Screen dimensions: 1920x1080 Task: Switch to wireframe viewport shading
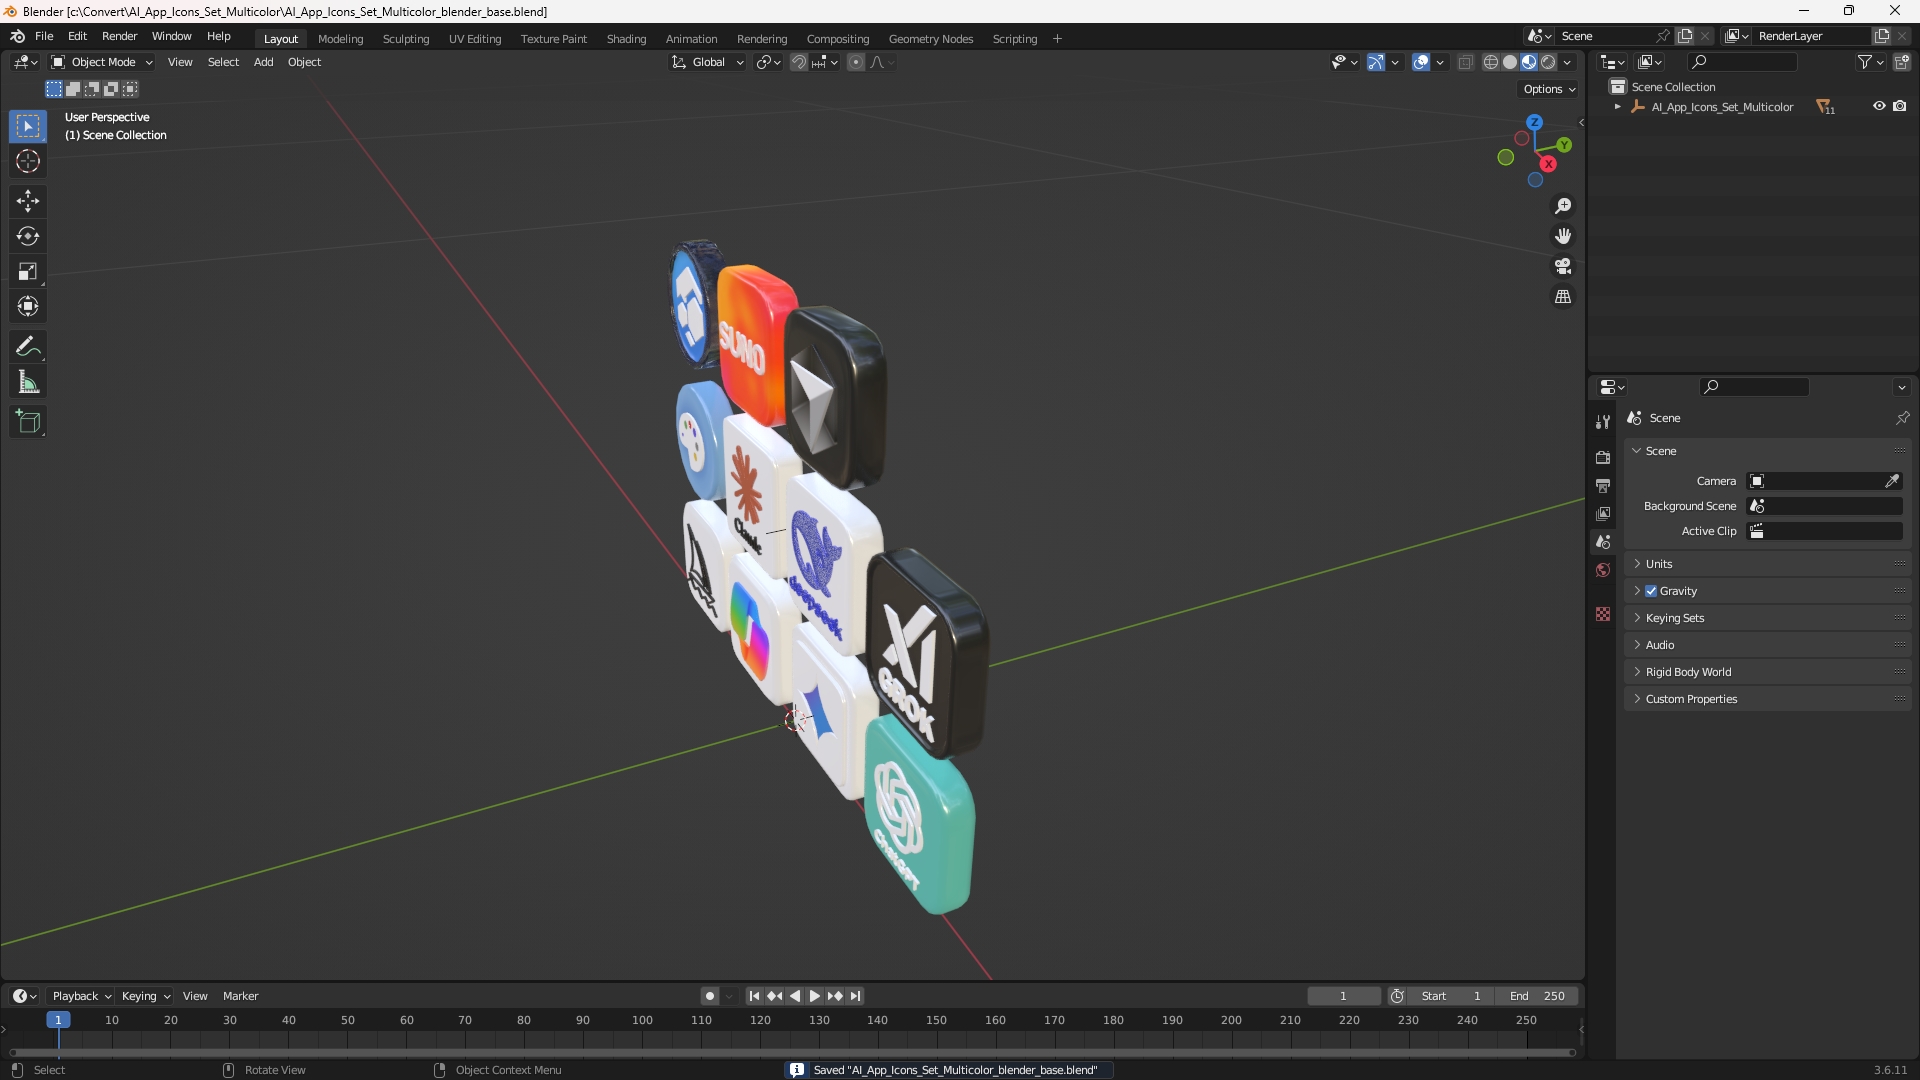(x=1491, y=62)
